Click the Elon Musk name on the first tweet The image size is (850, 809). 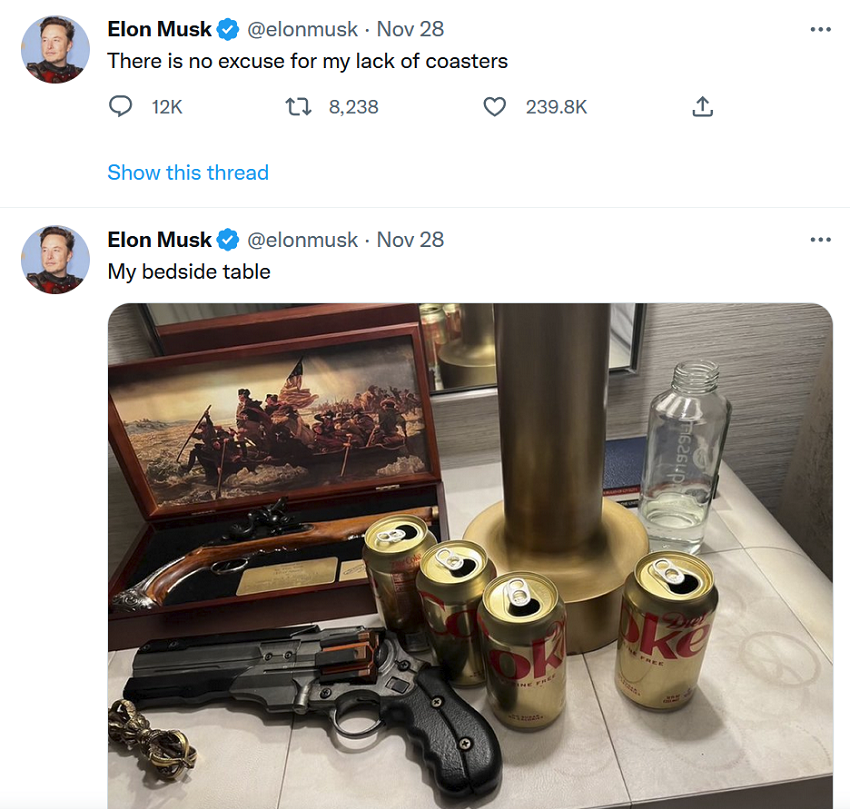coord(159,30)
